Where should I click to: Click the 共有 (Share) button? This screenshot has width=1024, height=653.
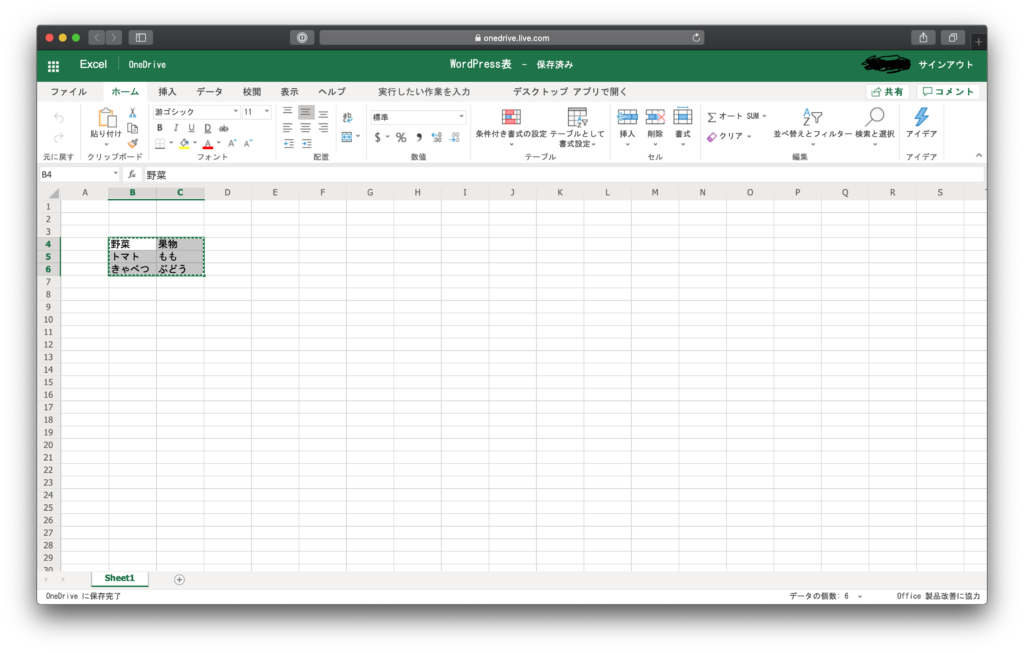[x=887, y=91]
